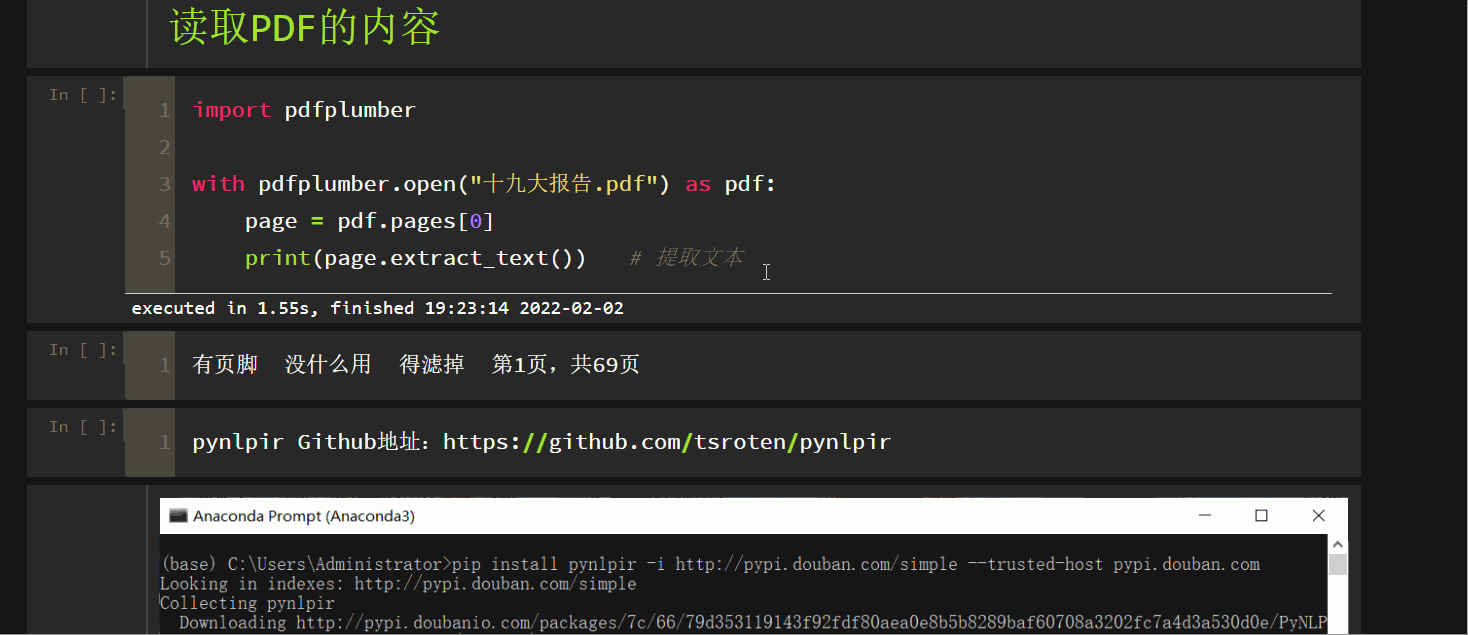
Task: Click the execution timestamp status line
Action: pos(377,308)
